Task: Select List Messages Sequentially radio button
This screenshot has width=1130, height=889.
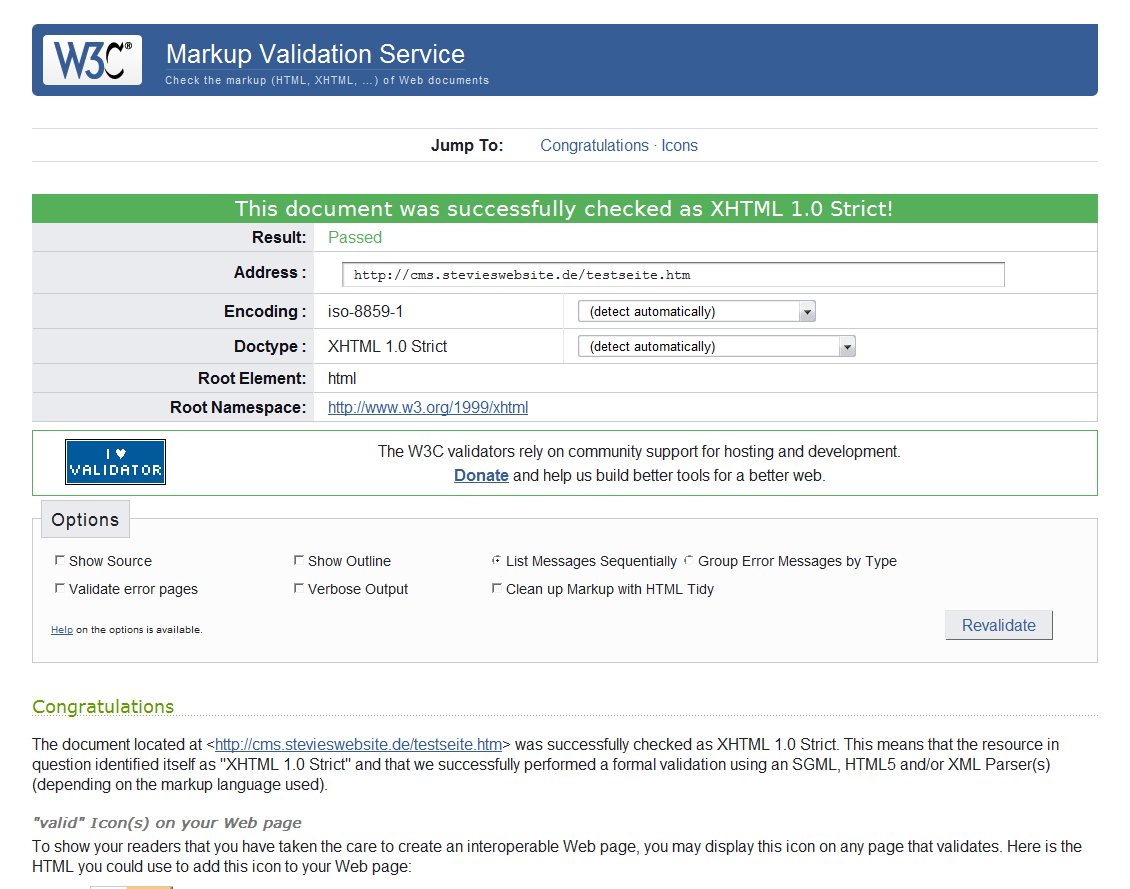Action: click(x=497, y=560)
